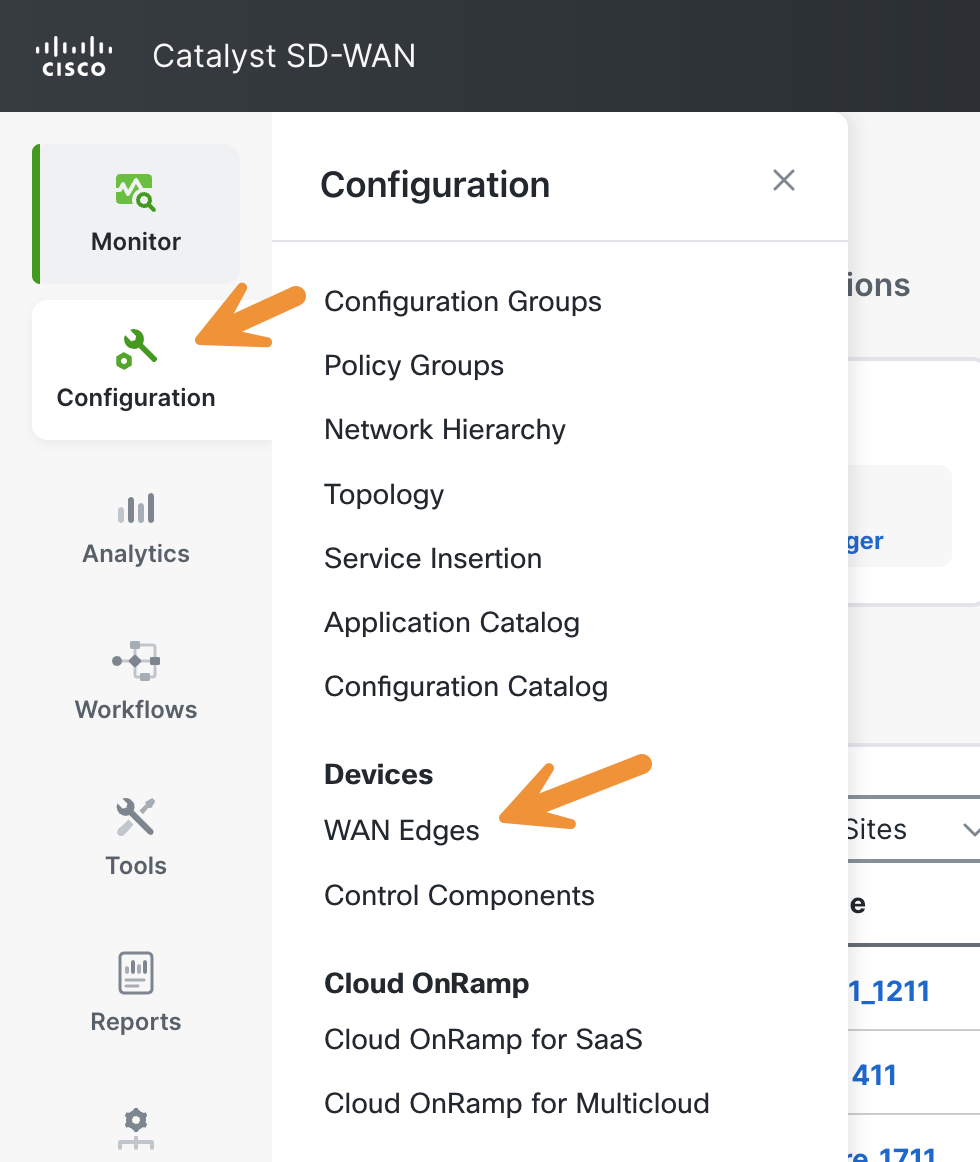
Task: Open the link ending in 411
Action: tap(873, 1075)
